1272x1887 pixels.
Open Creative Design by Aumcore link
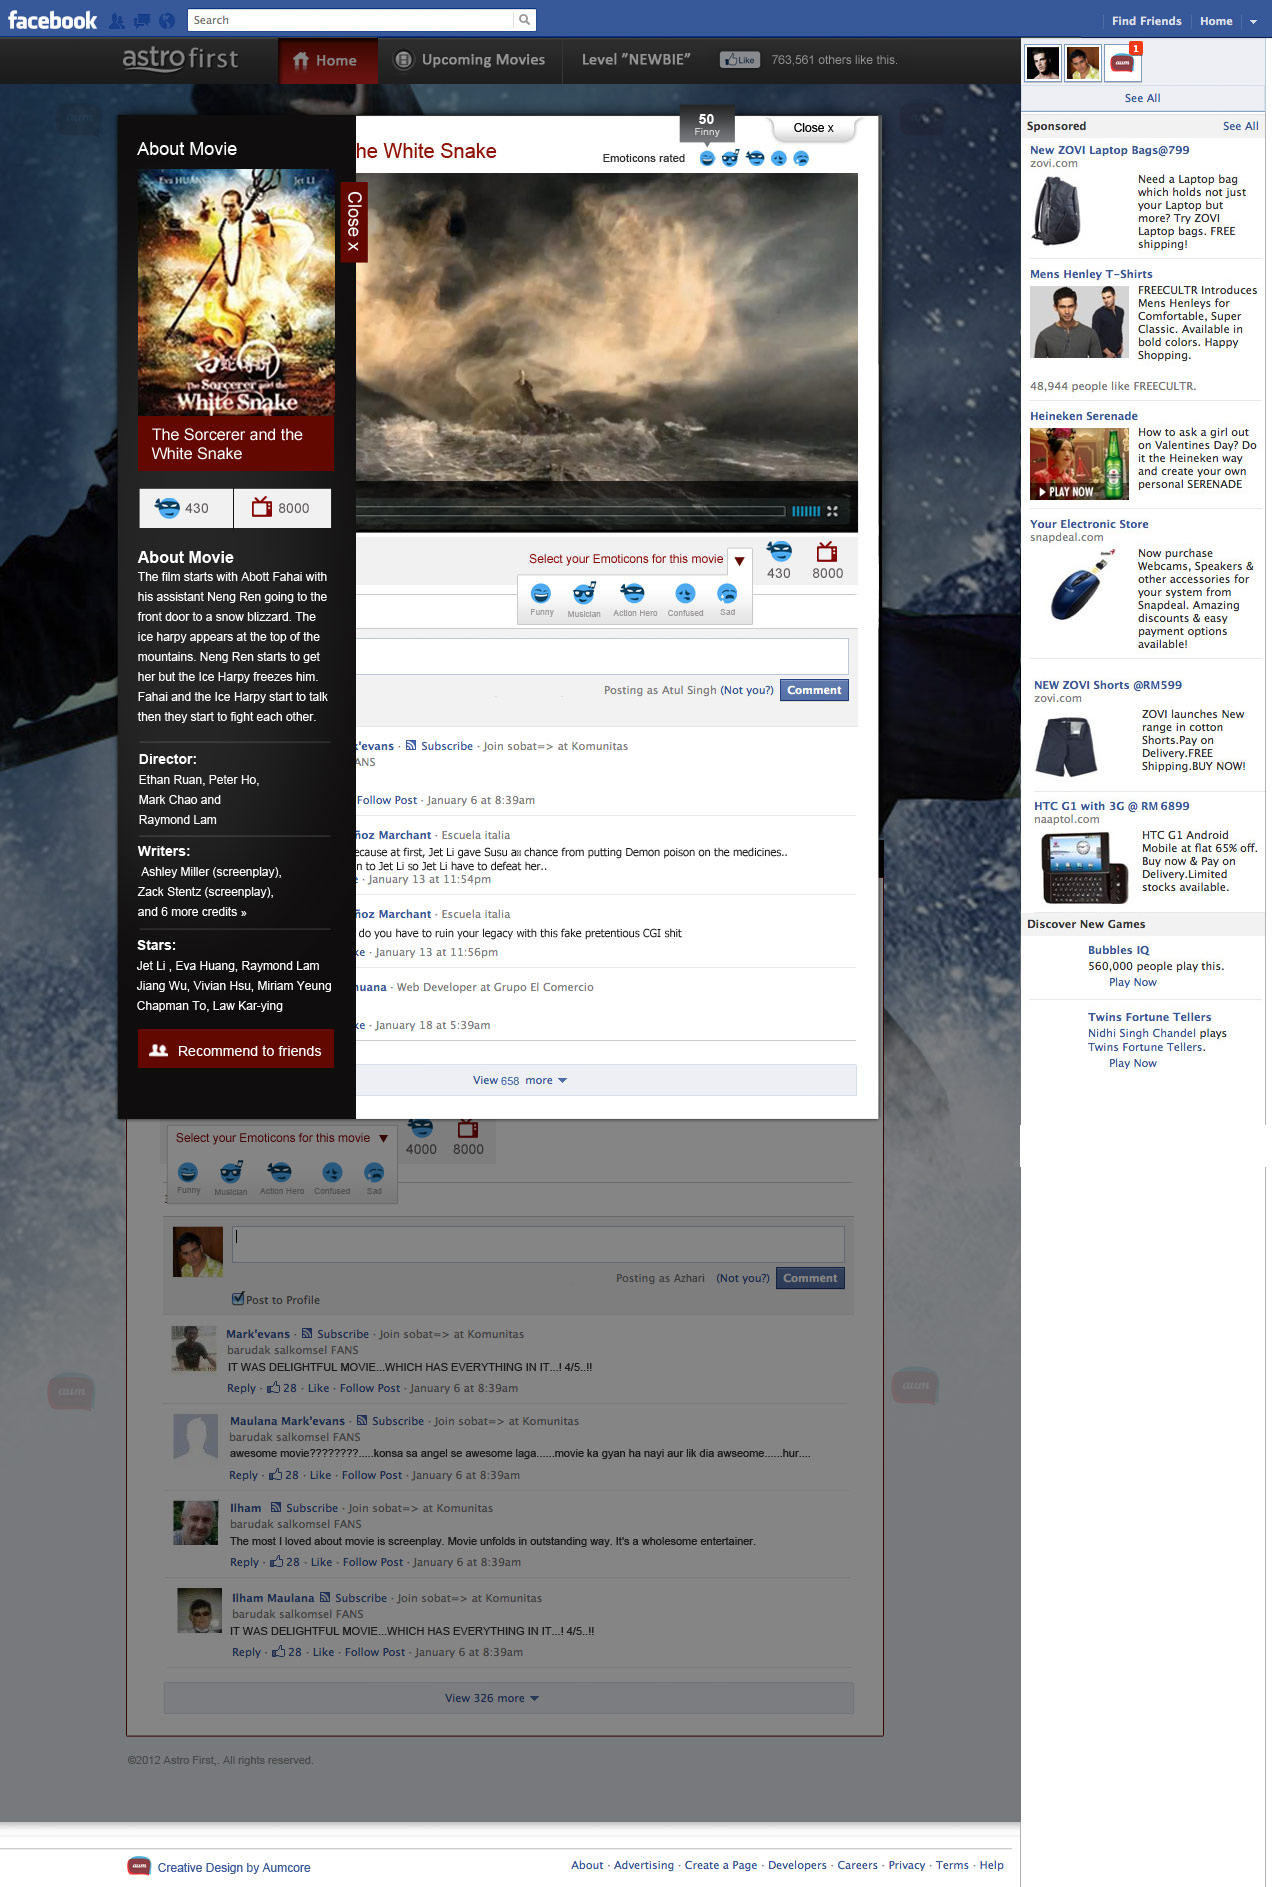tap(234, 1867)
